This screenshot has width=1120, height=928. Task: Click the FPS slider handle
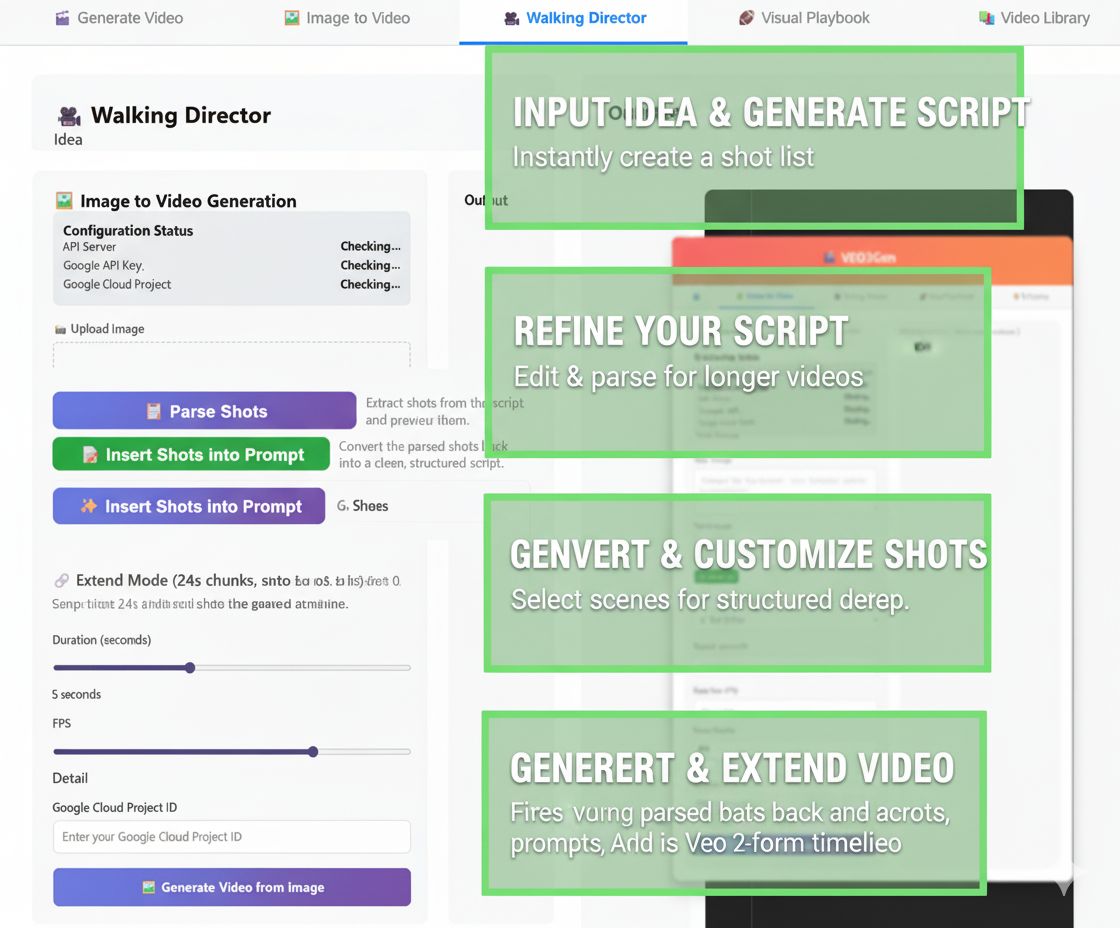[x=313, y=752]
